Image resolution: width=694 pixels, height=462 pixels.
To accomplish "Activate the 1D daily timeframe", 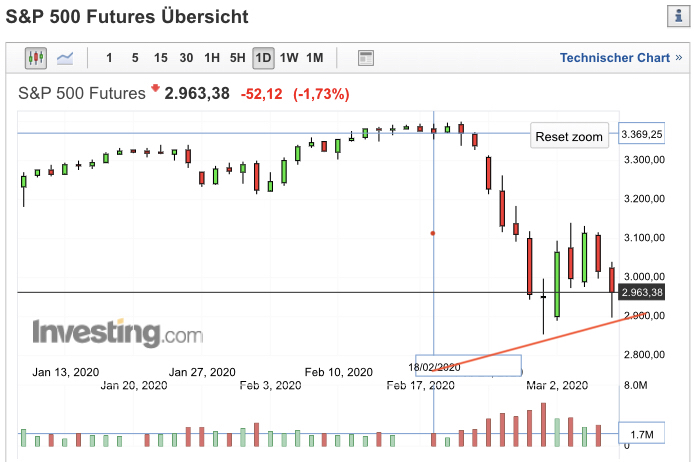I will [263, 58].
